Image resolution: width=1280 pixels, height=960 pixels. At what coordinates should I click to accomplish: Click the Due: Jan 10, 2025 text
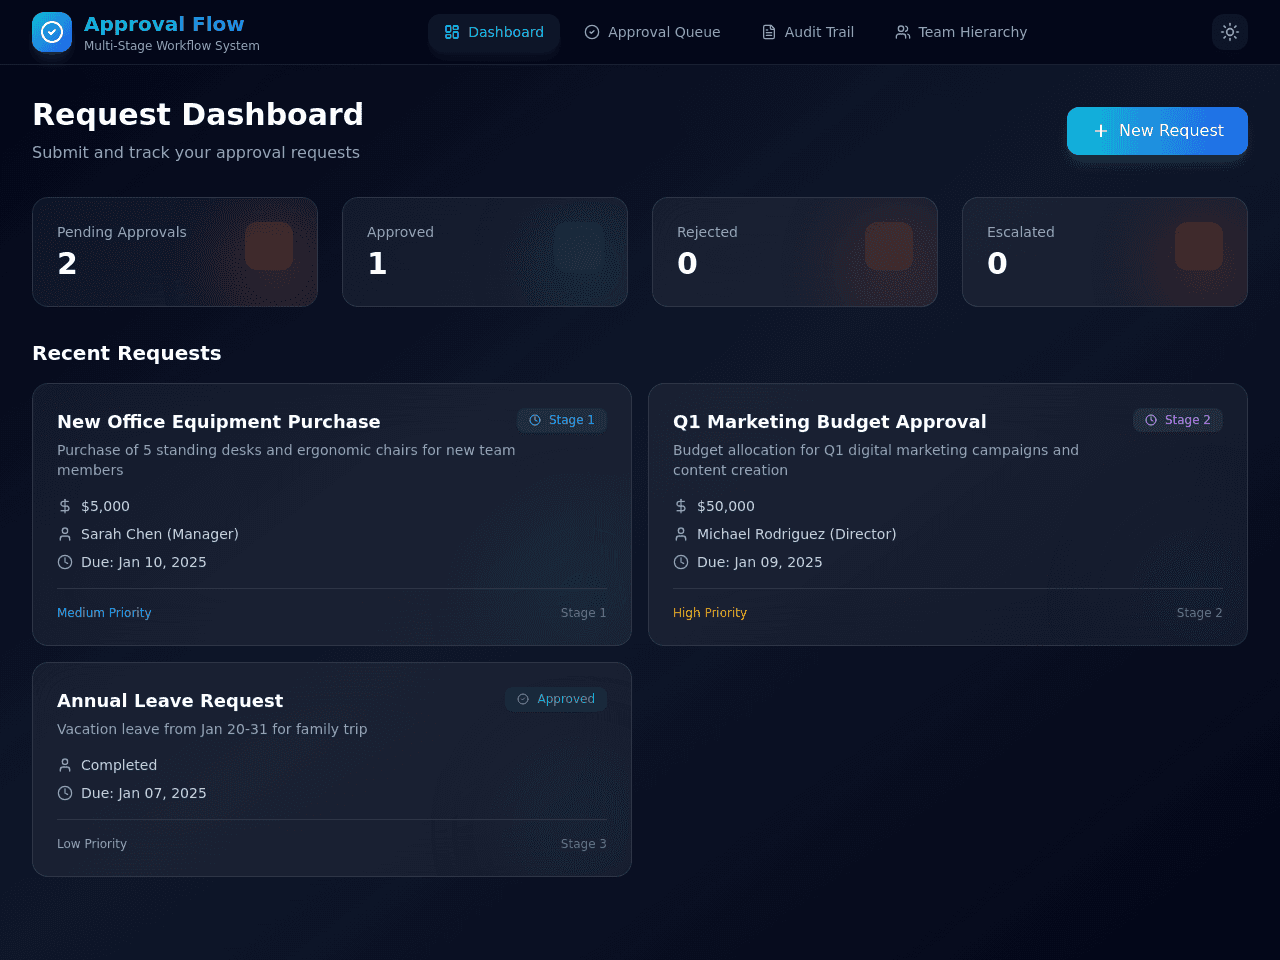pyautogui.click(x=144, y=562)
